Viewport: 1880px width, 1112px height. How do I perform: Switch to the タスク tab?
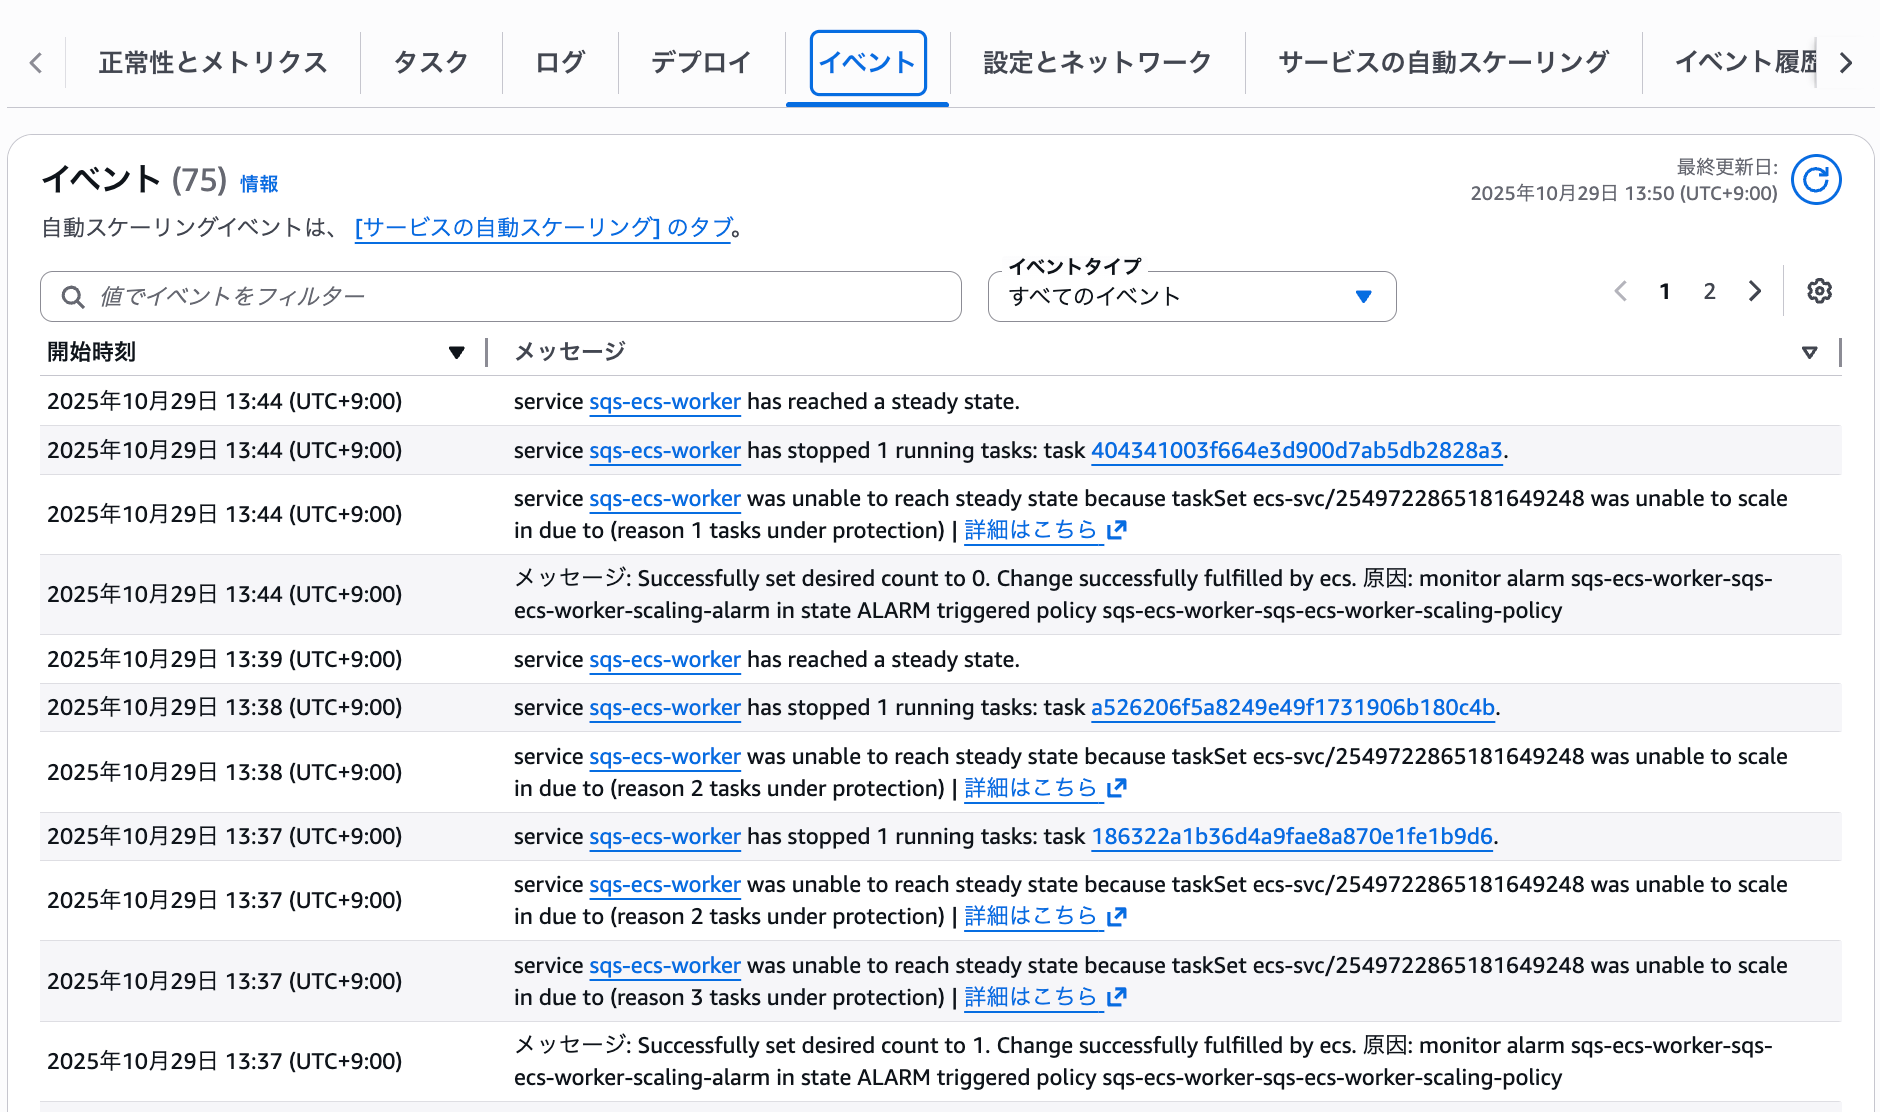click(x=431, y=63)
